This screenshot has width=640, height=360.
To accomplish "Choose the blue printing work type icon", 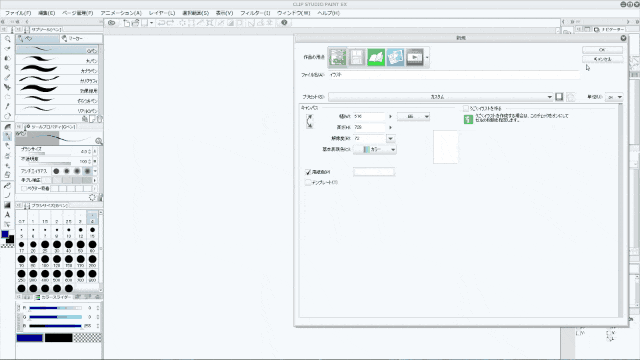I will point(395,57).
